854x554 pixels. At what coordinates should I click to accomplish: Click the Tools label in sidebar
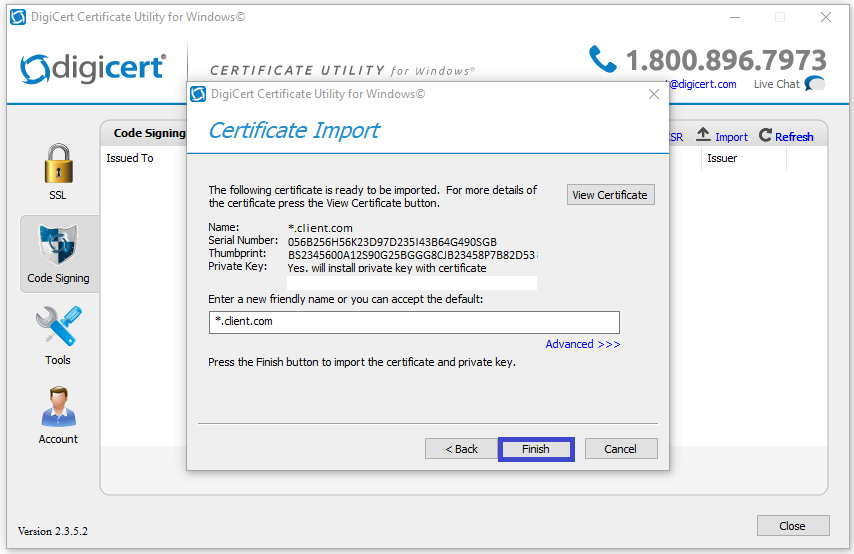tap(58, 360)
